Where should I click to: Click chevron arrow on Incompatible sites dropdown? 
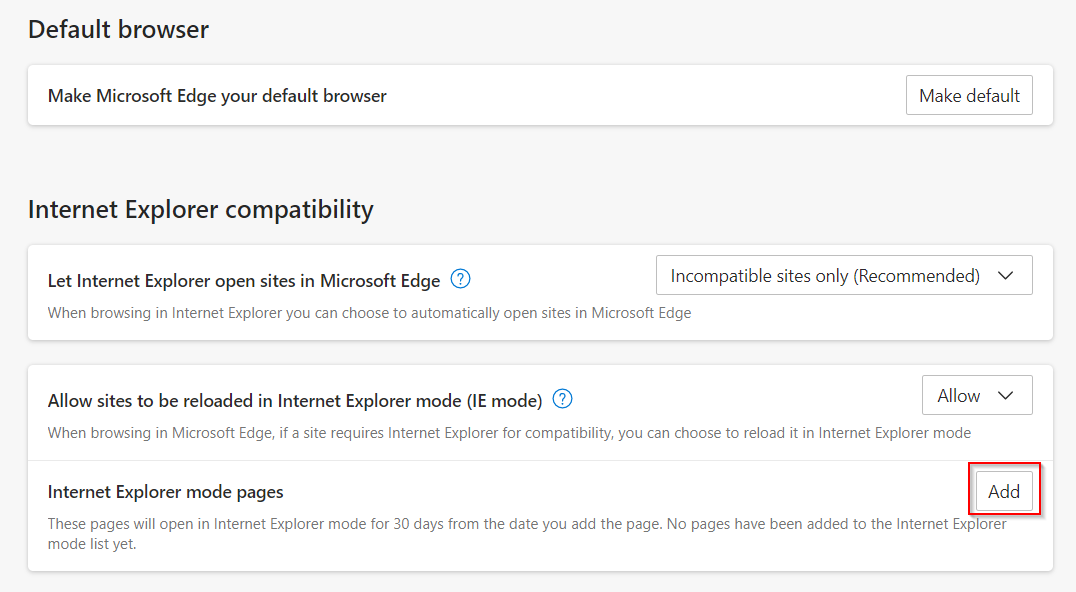(1007, 276)
